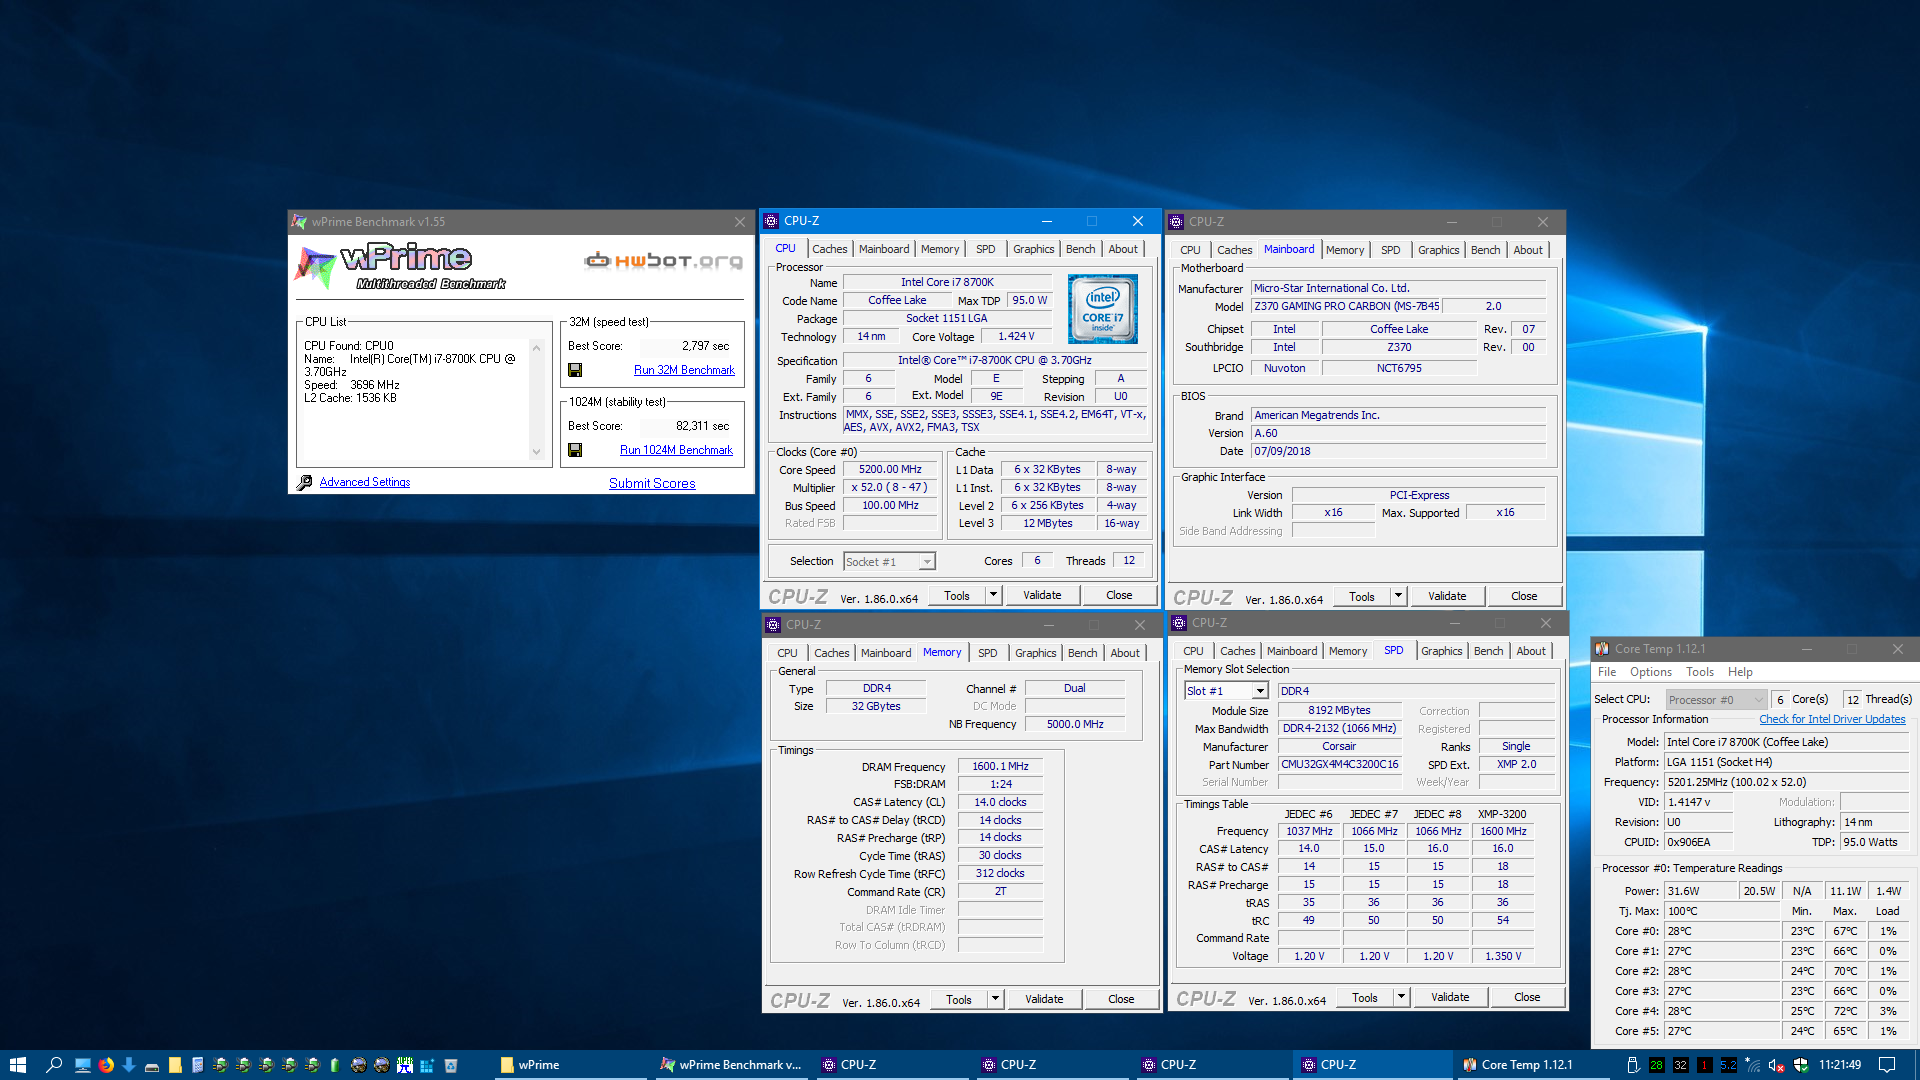Click the muted speaker tray icon
This screenshot has height=1080, width=1920.
[1776, 1065]
